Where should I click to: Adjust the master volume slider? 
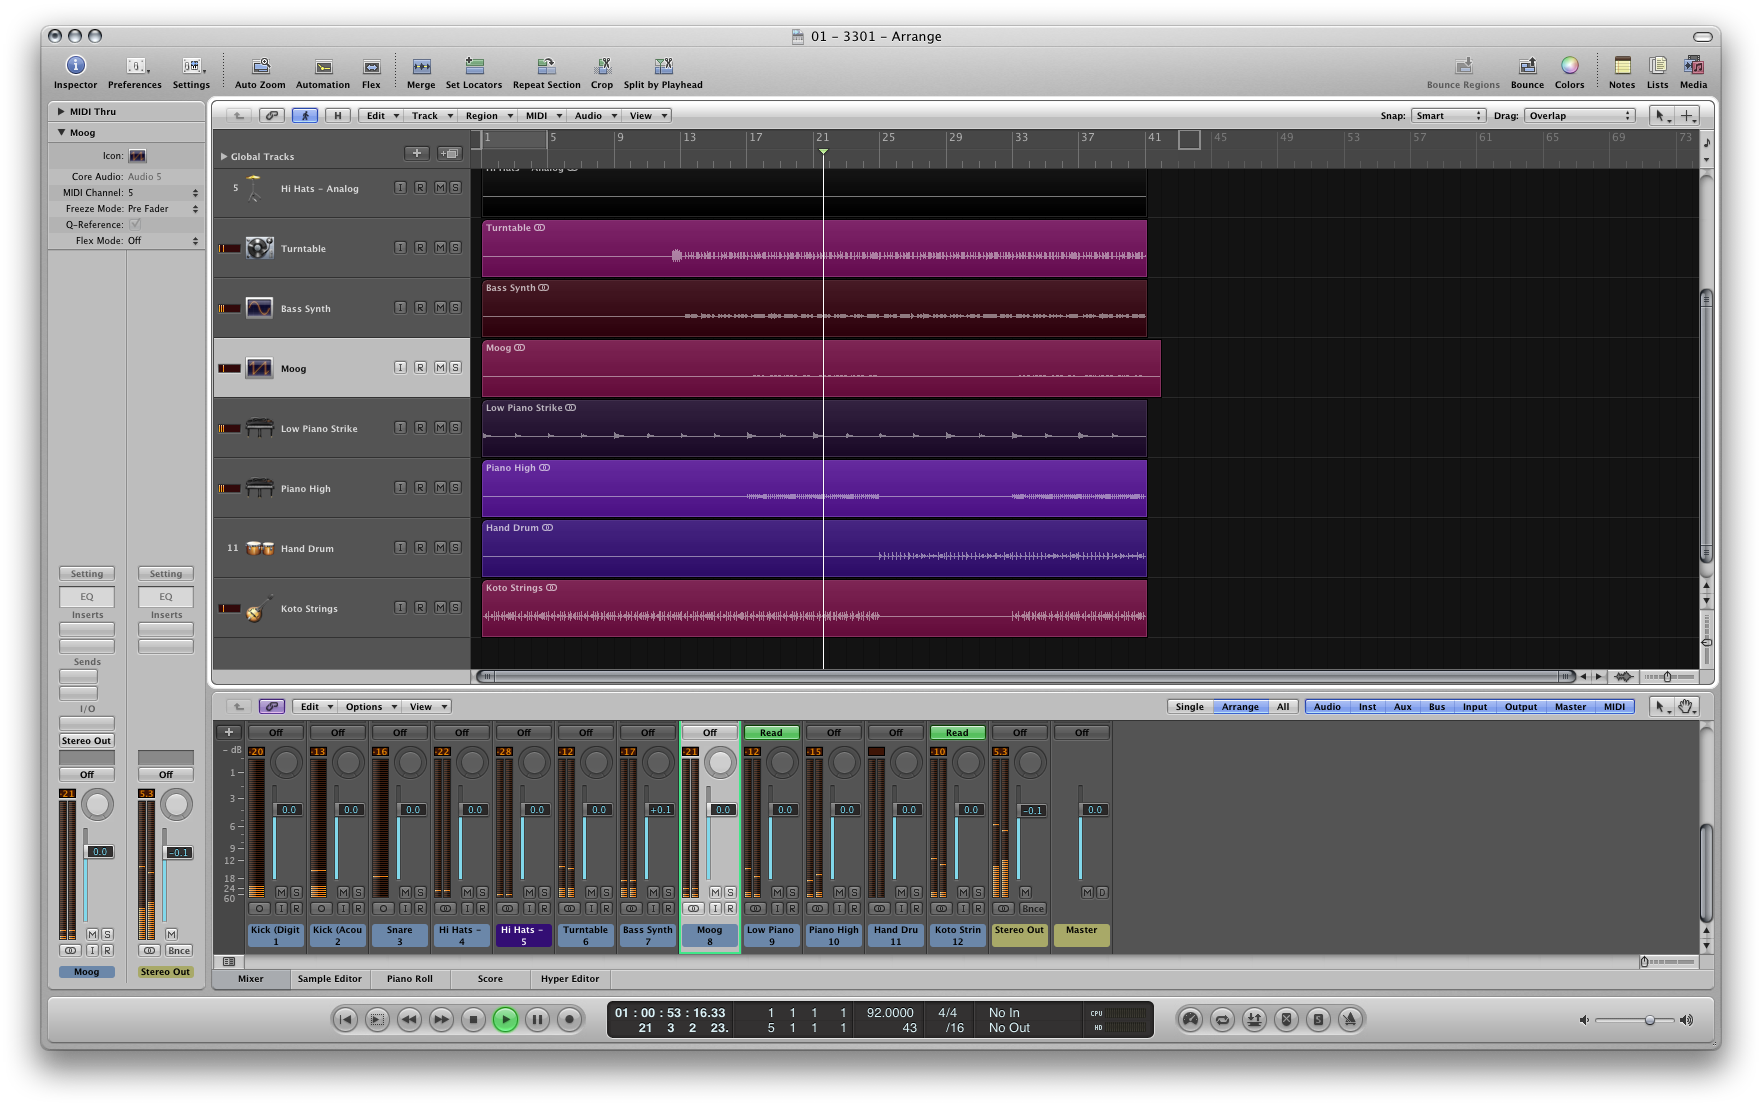coord(1637,1020)
